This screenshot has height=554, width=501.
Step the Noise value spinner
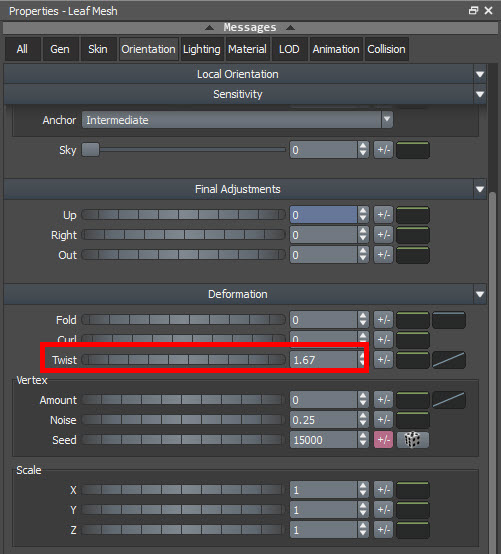[x=363, y=420]
